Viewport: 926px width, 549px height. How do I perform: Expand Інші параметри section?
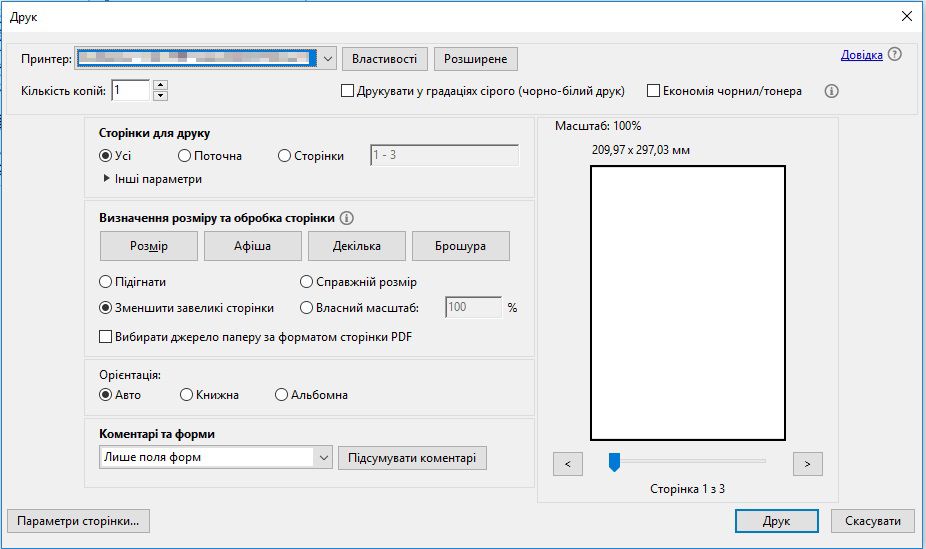click(x=106, y=178)
